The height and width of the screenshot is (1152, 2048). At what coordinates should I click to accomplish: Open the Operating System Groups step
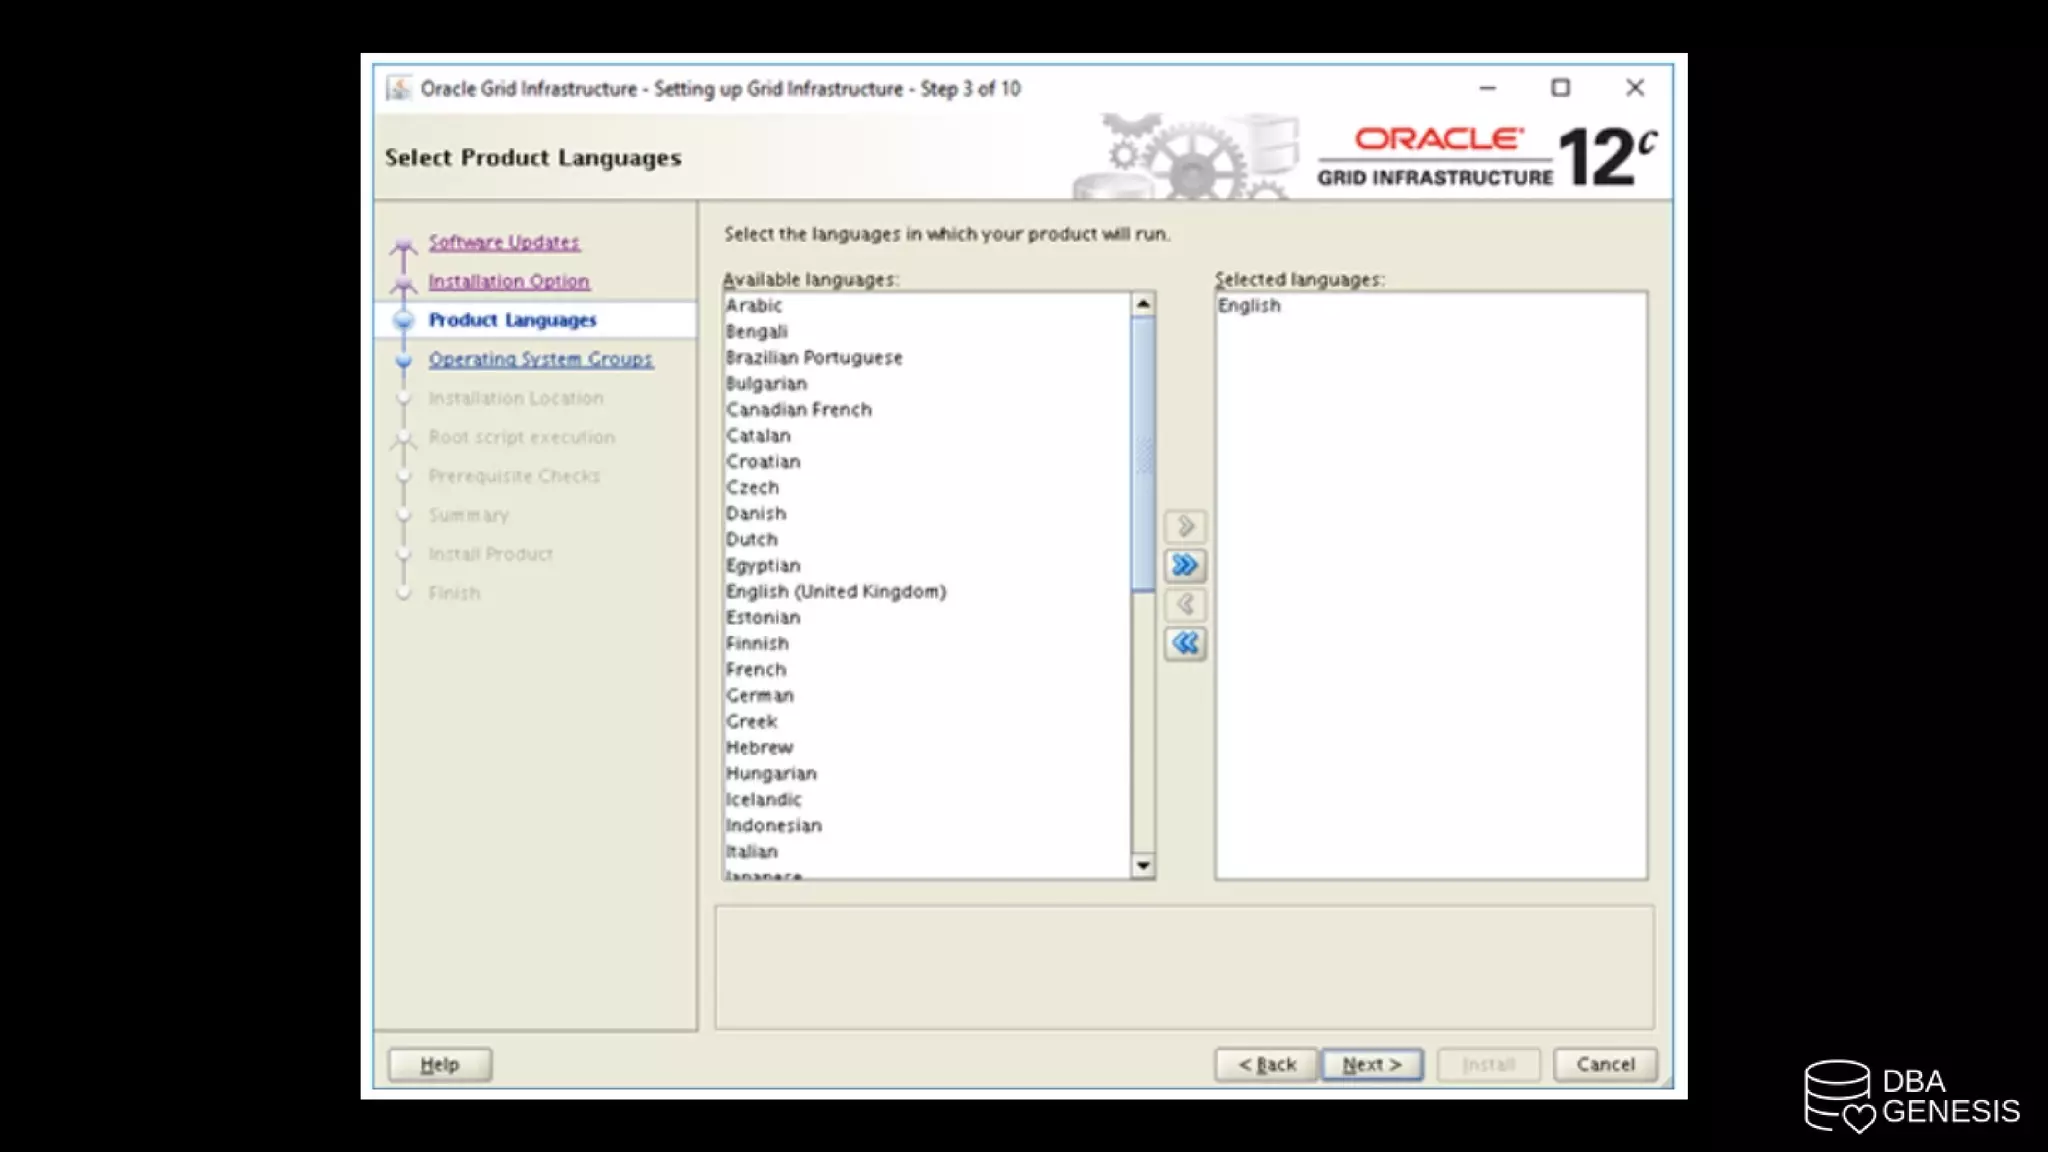pyautogui.click(x=540, y=359)
